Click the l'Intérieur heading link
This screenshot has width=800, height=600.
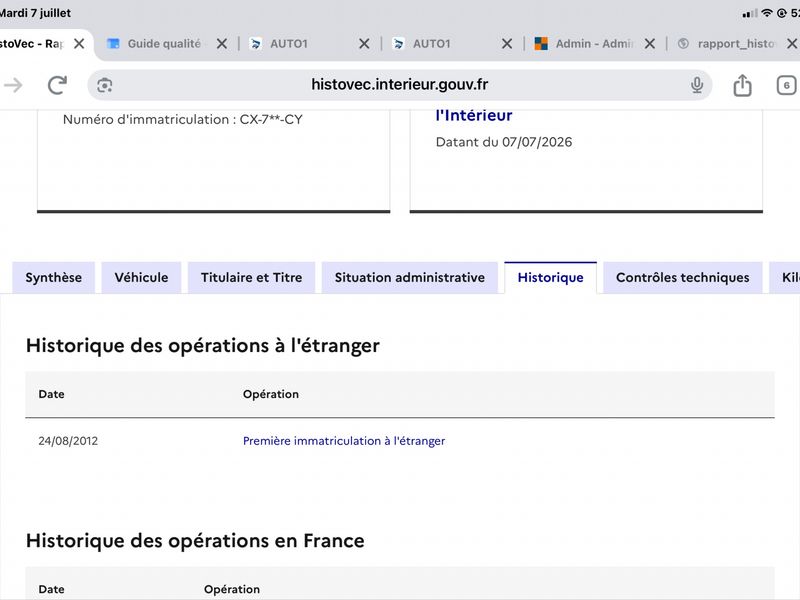(x=474, y=115)
